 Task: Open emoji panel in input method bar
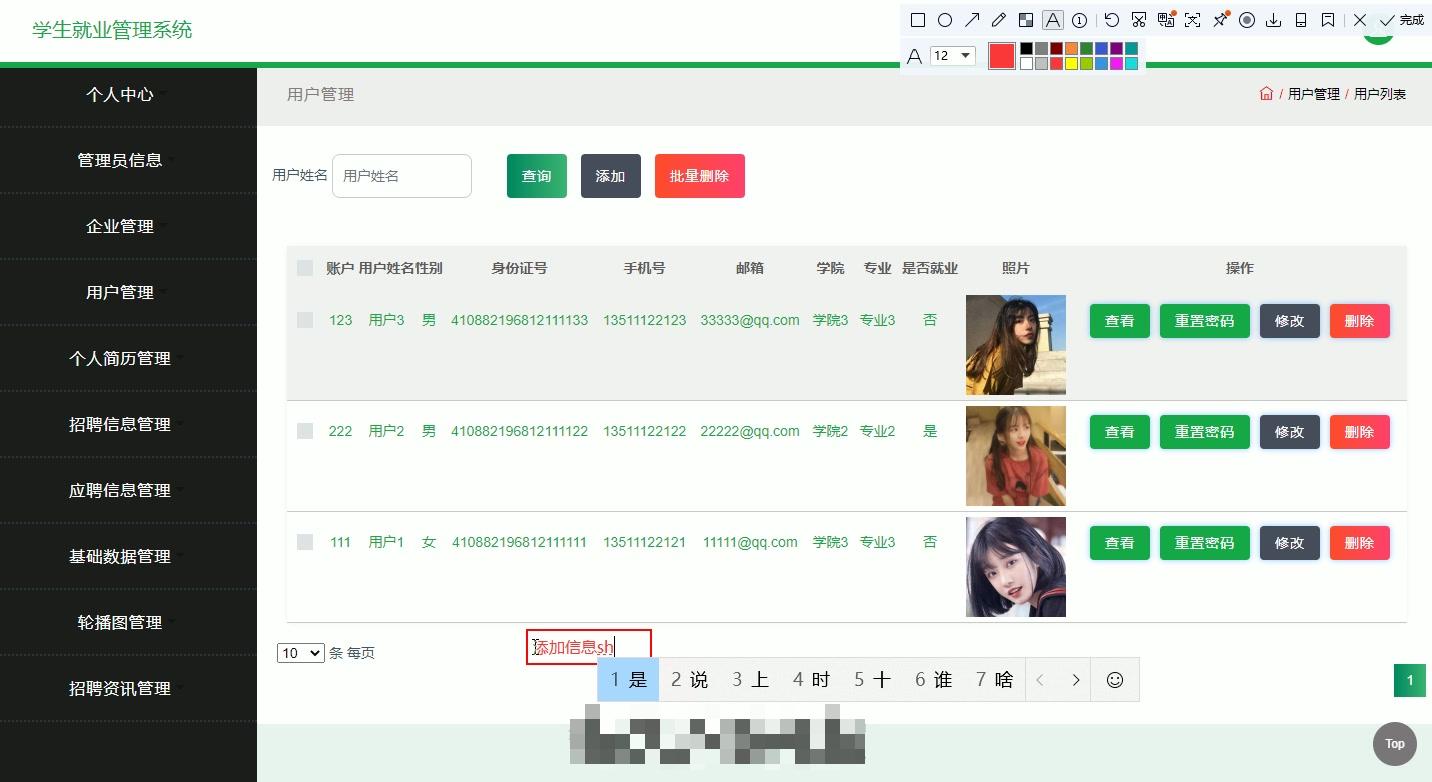[1115, 680]
